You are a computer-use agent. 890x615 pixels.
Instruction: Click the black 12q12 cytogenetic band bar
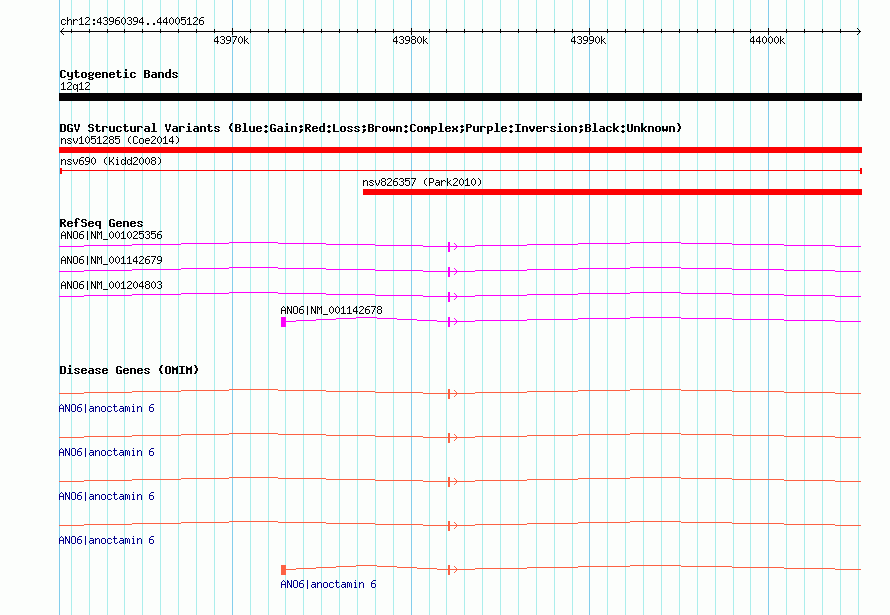(x=460, y=97)
